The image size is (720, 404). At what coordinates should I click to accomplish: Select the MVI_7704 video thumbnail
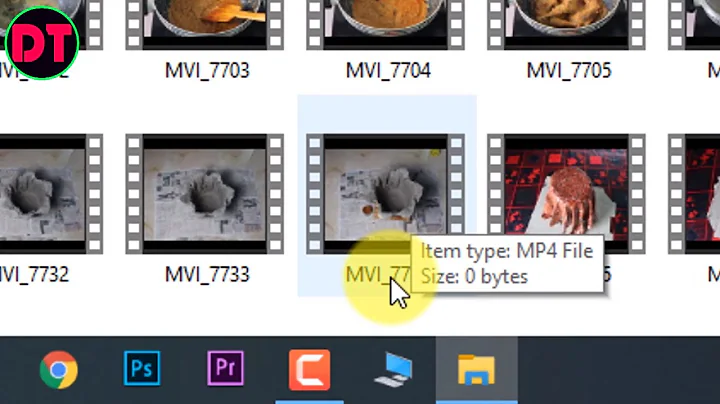point(386,25)
